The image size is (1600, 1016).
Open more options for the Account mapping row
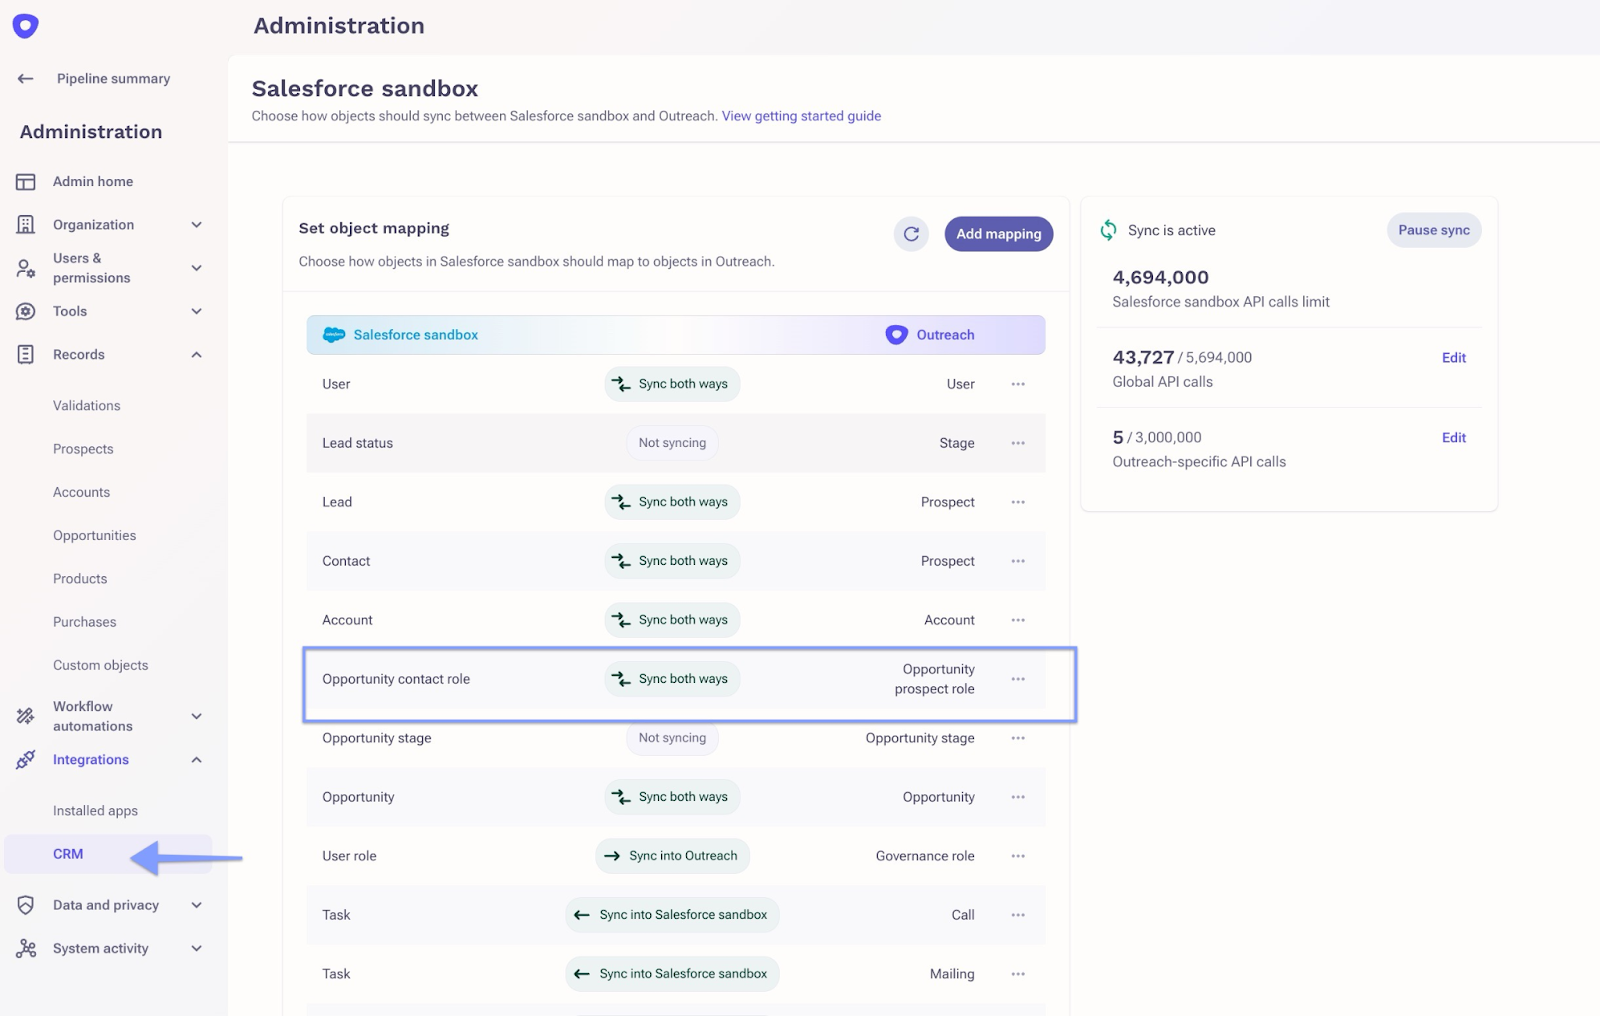click(x=1018, y=620)
